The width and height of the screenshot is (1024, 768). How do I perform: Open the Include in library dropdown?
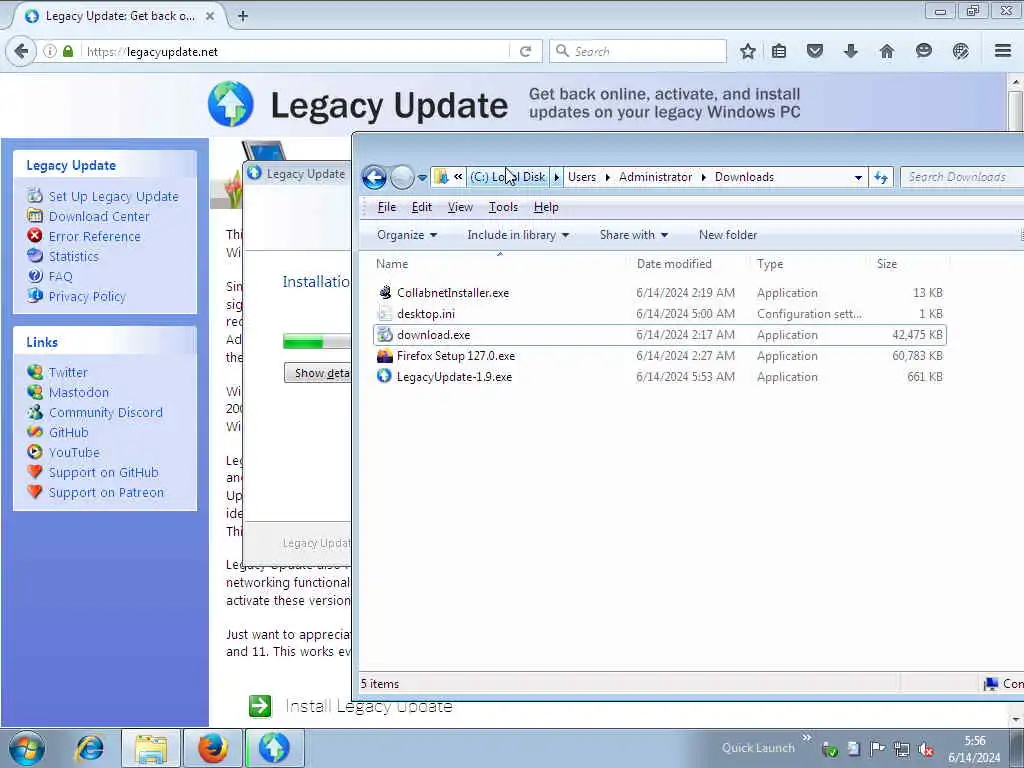point(518,235)
